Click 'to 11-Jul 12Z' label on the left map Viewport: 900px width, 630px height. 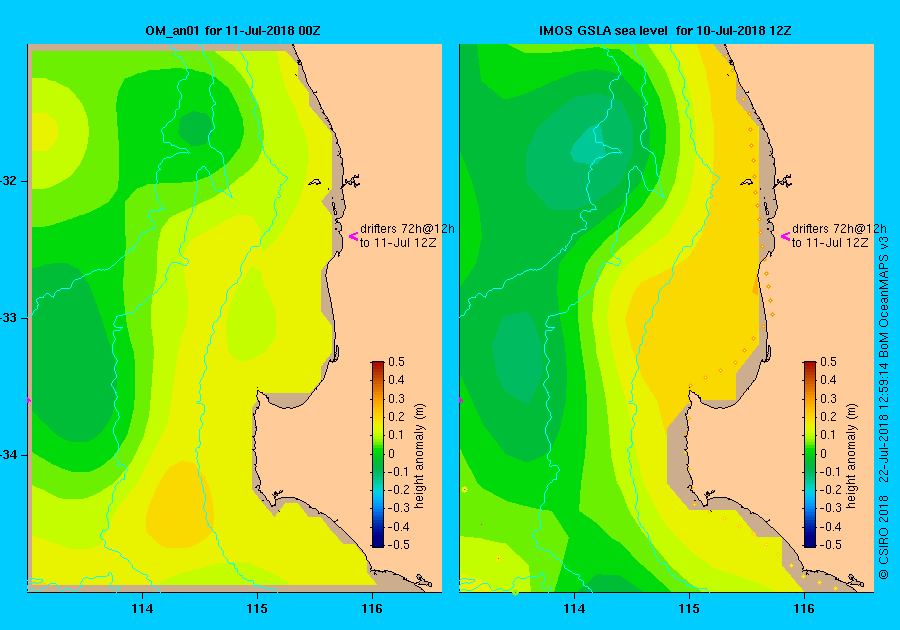click(398, 243)
